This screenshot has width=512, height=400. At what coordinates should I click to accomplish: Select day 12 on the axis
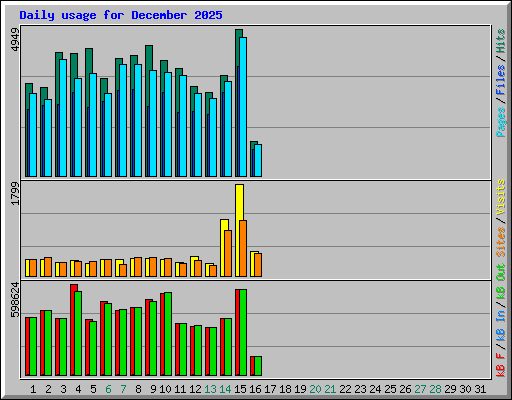(195, 389)
